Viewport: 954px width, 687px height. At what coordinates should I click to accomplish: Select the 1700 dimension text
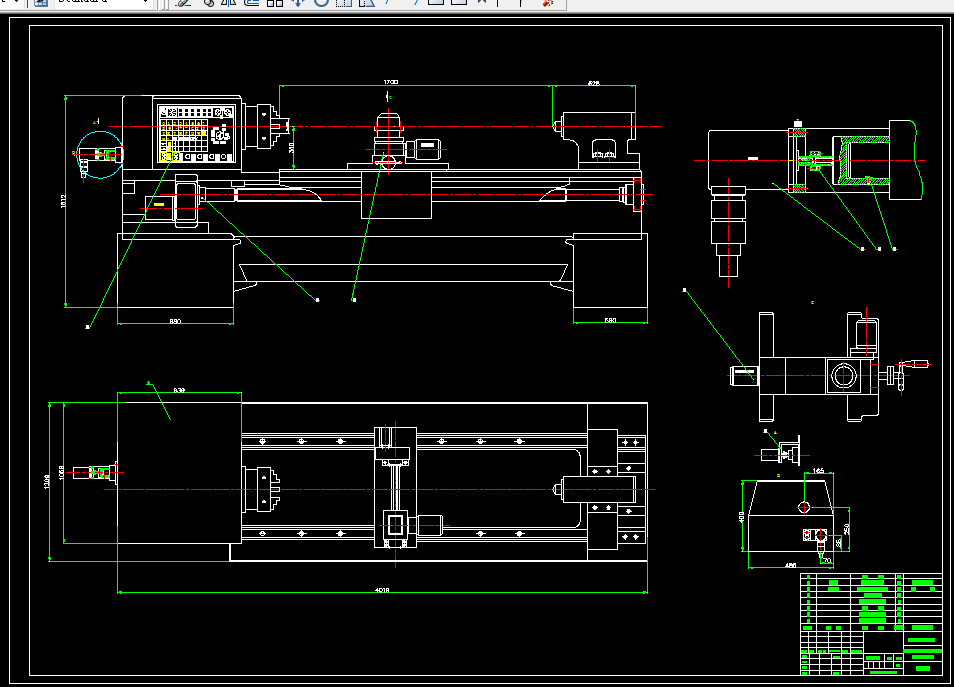click(x=391, y=82)
